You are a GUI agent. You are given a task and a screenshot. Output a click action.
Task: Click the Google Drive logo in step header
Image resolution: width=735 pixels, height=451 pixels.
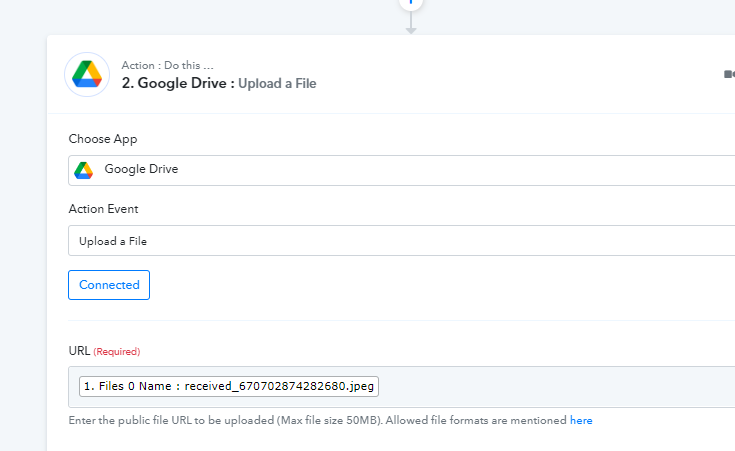[87, 75]
